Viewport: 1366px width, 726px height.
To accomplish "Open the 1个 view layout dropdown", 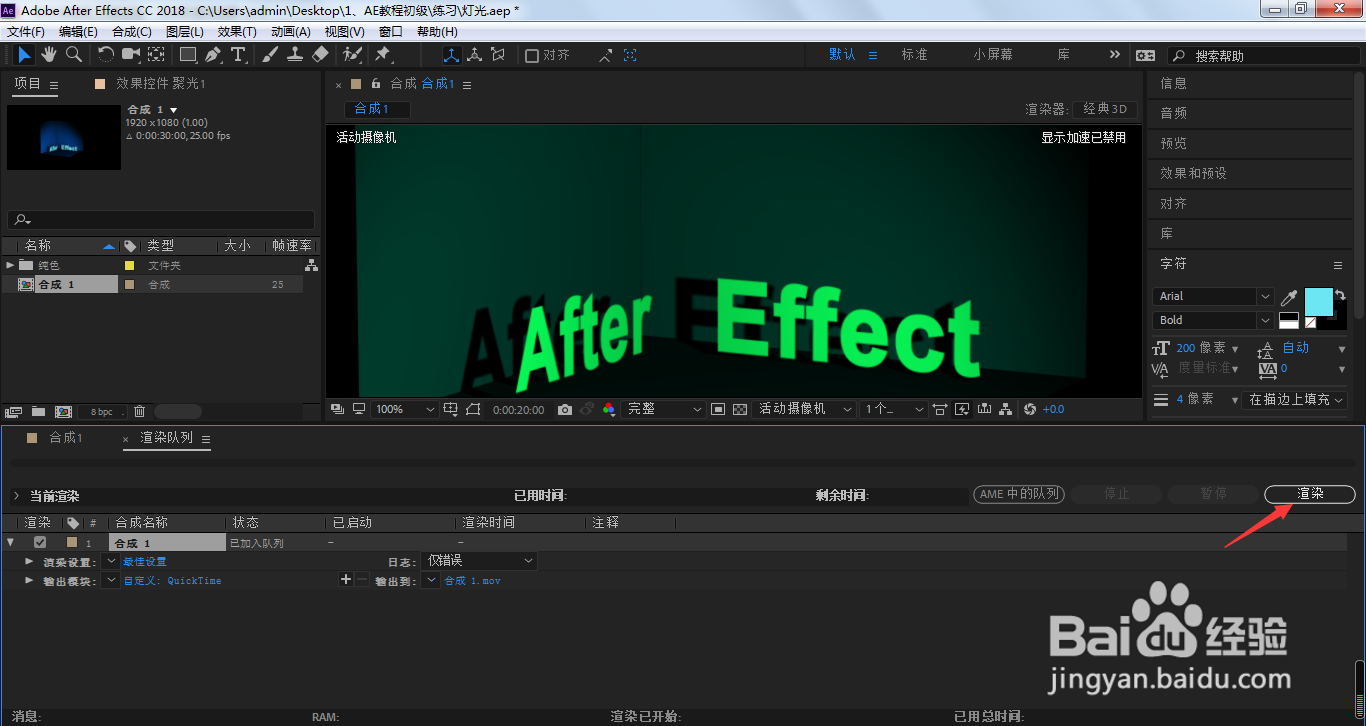I will 893,409.
